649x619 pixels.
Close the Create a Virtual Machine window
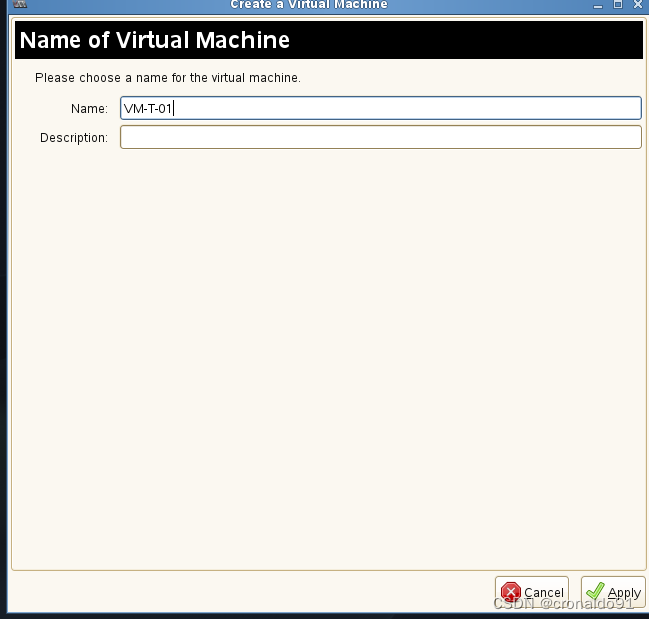click(638, 5)
